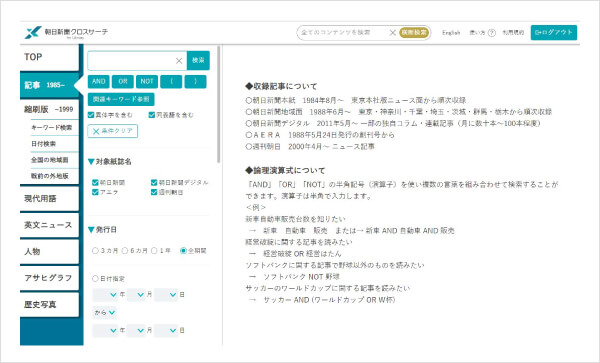Viewport: 600px width, 363px height.
Task: Insert the NOT operator
Action: pyautogui.click(x=147, y=81)
